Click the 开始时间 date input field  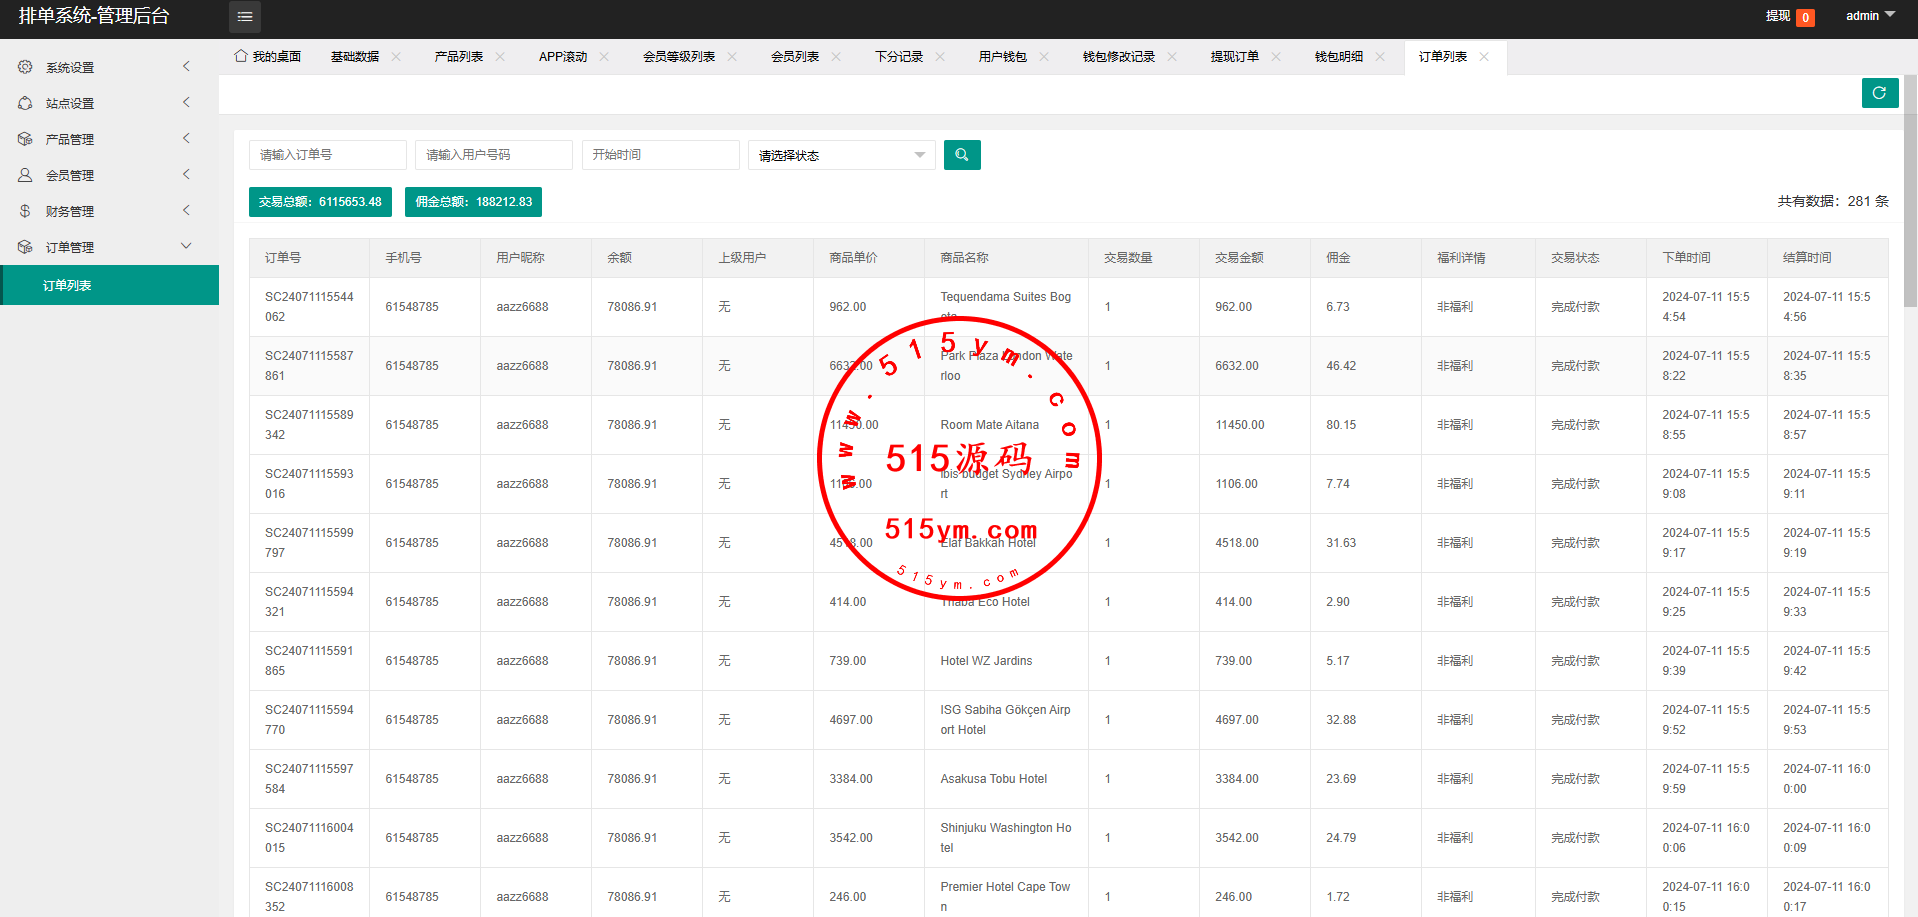[660, 155]
